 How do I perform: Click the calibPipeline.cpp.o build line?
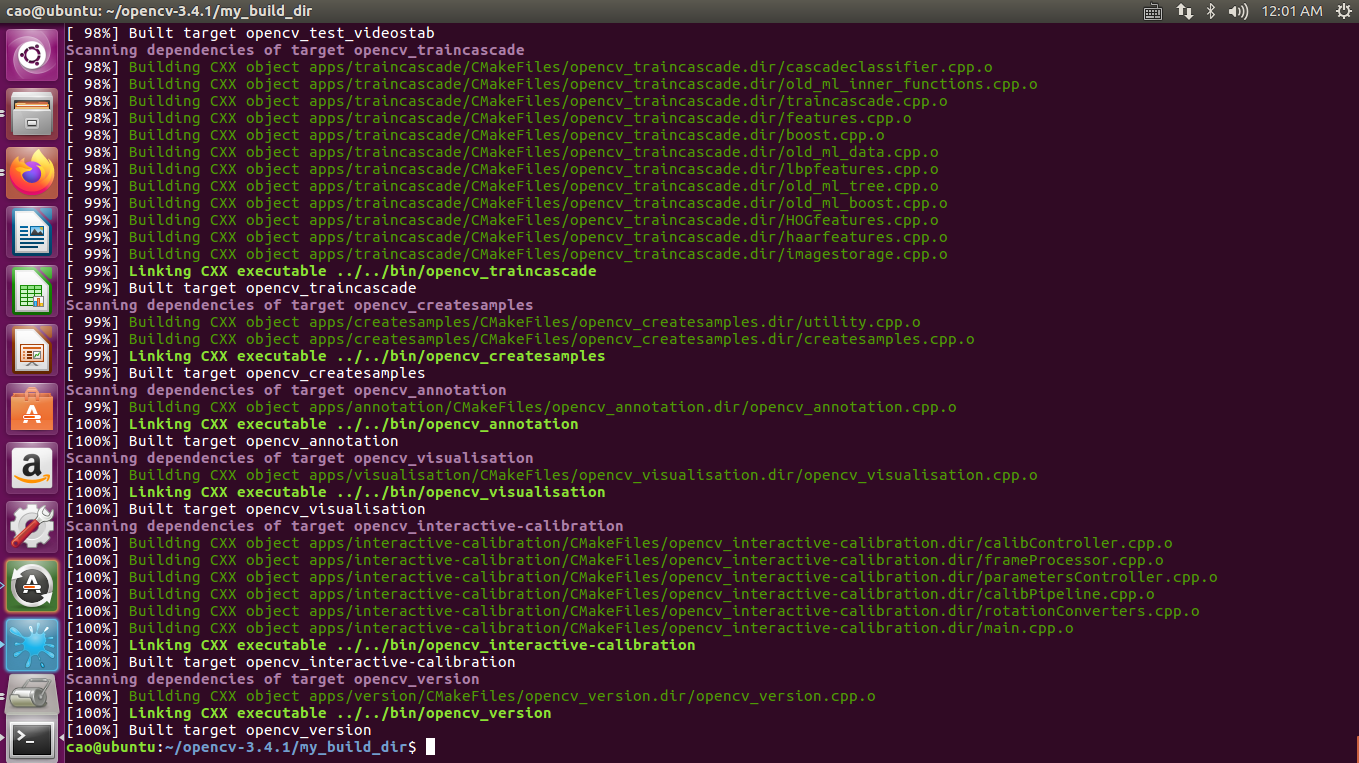coord(610,594)
